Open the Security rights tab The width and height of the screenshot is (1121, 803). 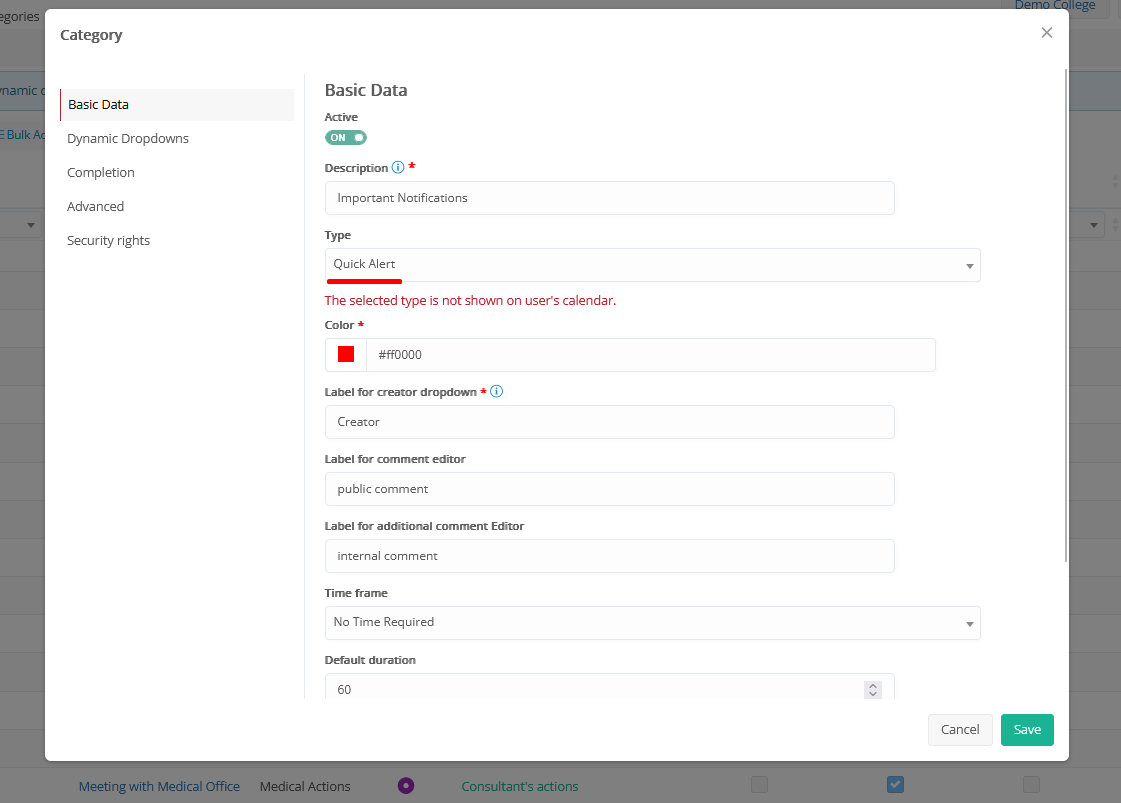(x=108, y=241)
